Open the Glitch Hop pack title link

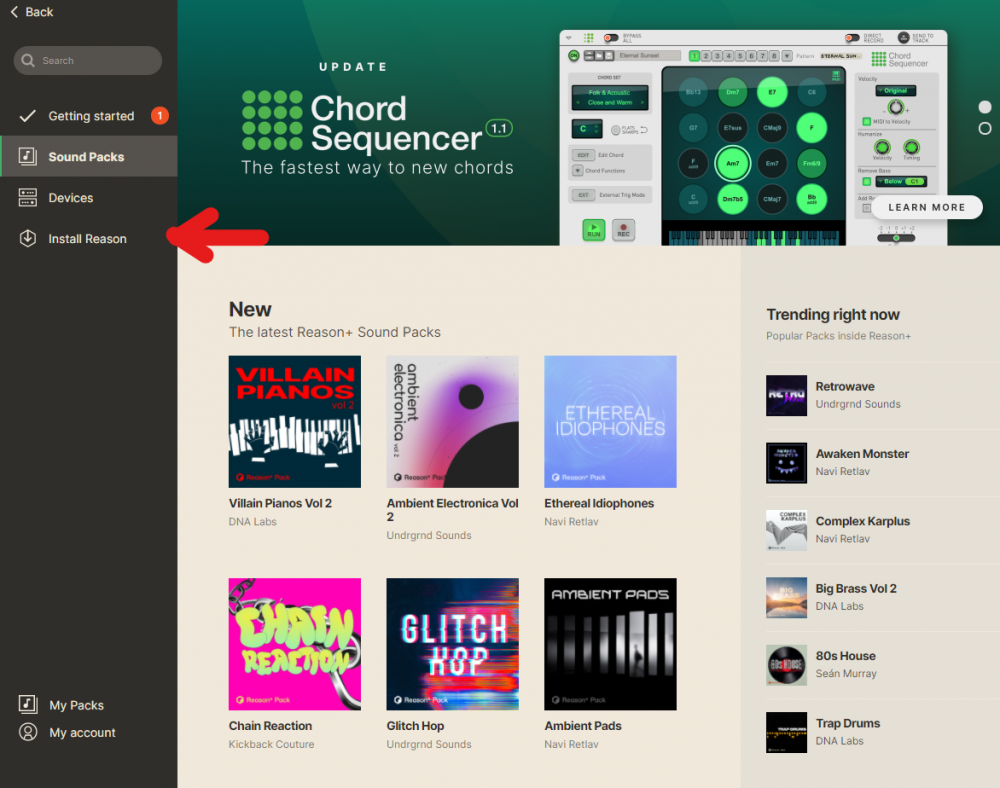pyautogui.click(x=415, y=726)
